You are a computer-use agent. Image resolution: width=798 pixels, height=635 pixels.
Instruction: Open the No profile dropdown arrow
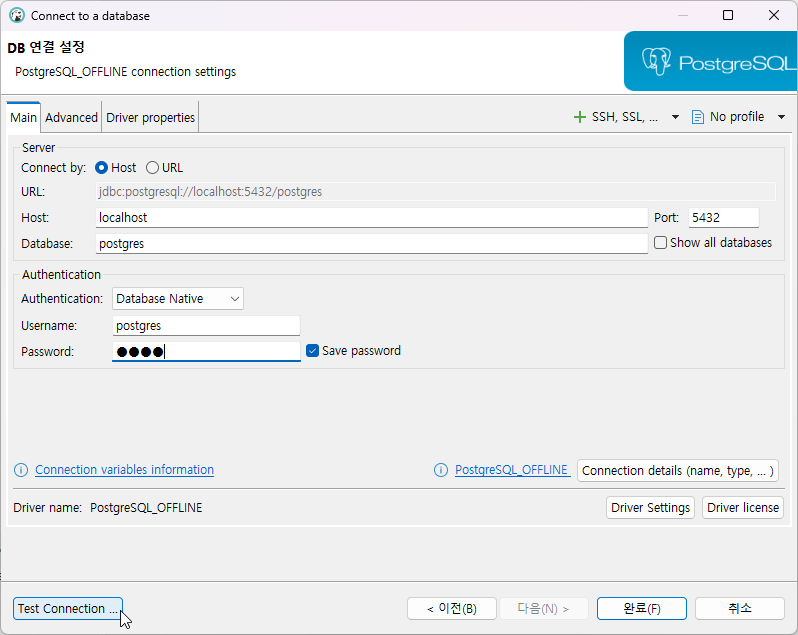(x=781, y=117)
